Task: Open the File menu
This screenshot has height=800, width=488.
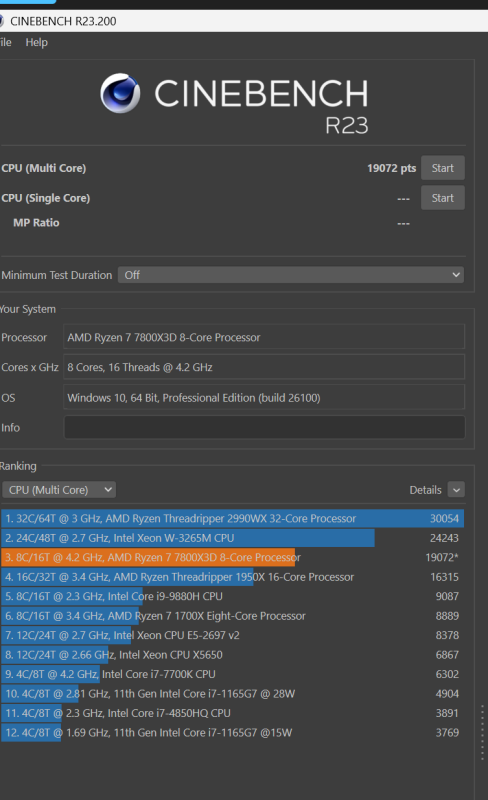Action: coord(6,42)
